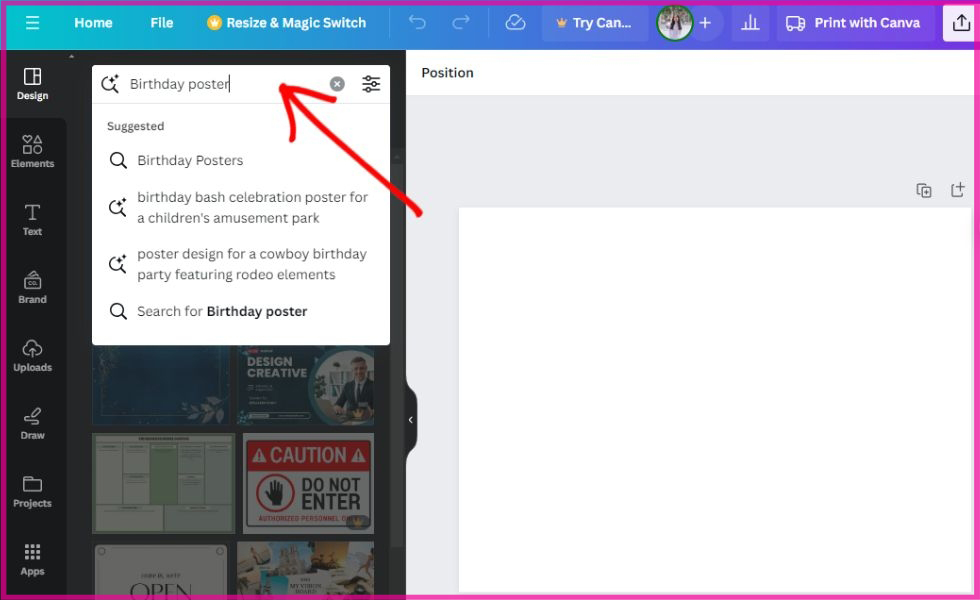Click the Position button
The width and height of the screenshot is (980, 600).
[448, 72]
